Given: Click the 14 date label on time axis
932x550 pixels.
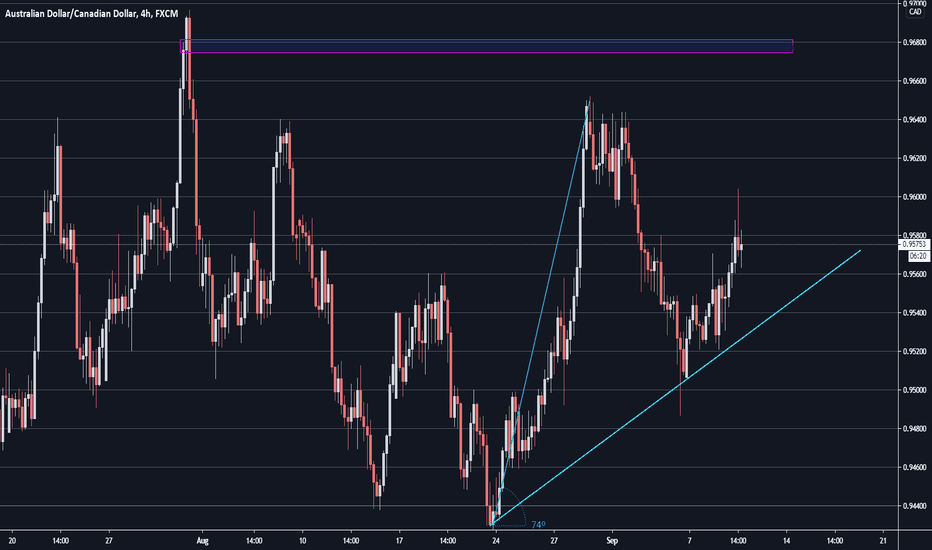Looking at the screenshot, I should (786, 540).
